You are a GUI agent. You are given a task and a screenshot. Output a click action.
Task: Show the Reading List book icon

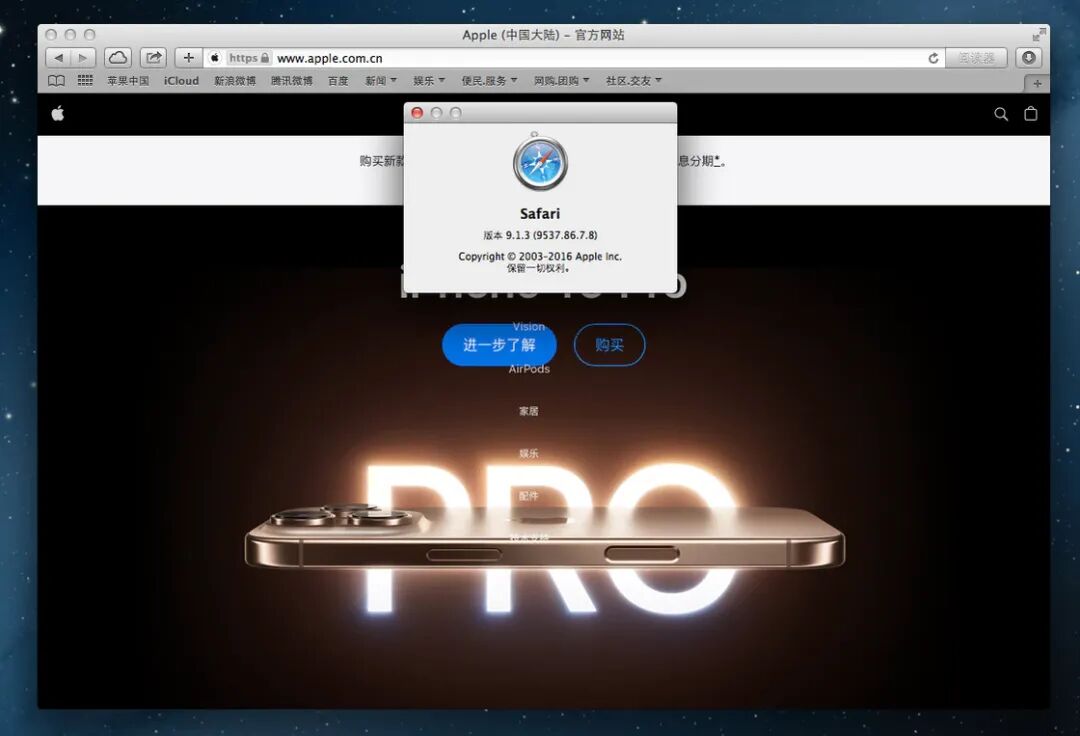56,81
